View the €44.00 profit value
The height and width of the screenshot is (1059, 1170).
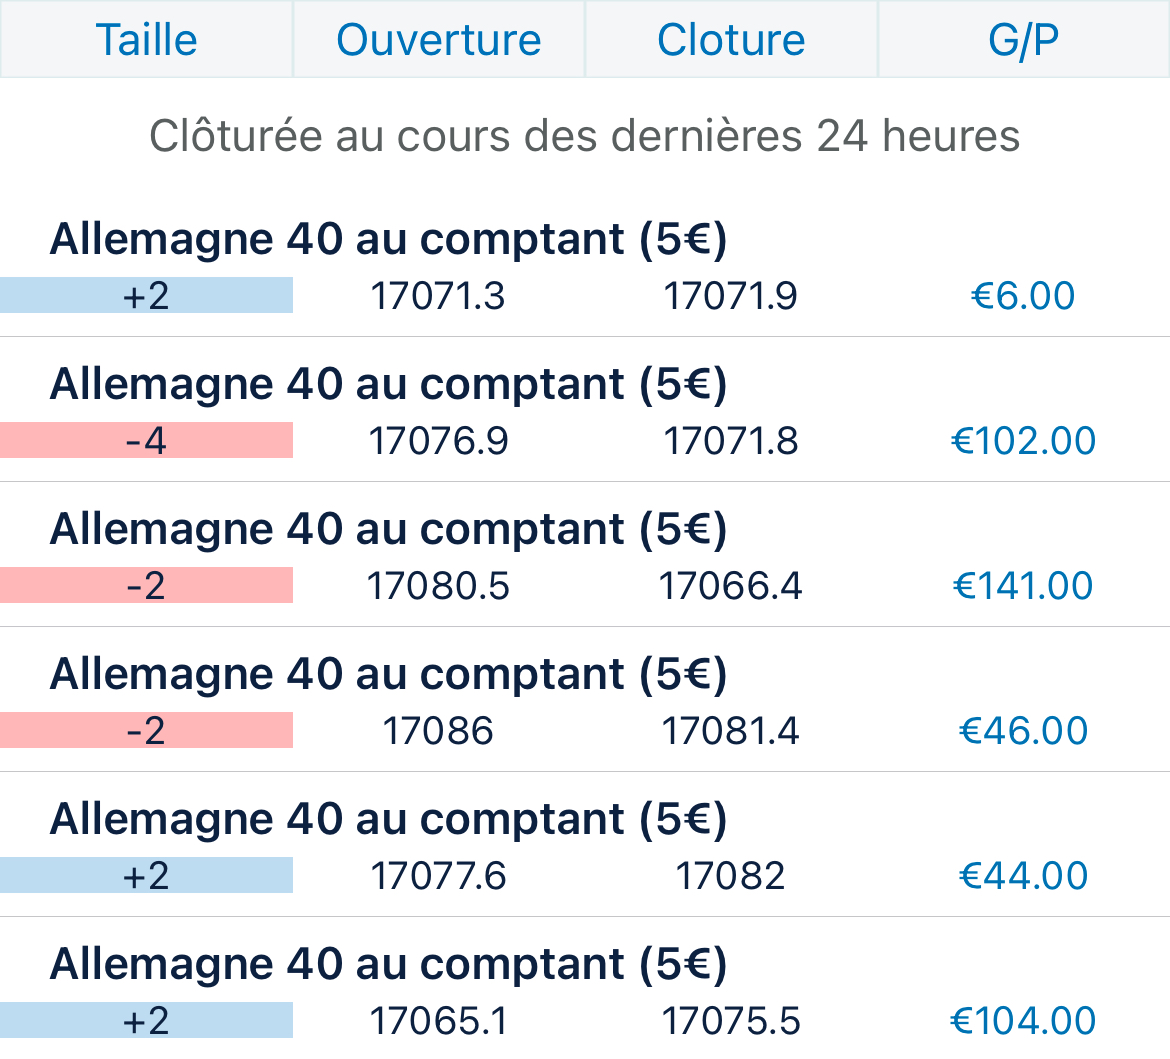(1023, 876)
